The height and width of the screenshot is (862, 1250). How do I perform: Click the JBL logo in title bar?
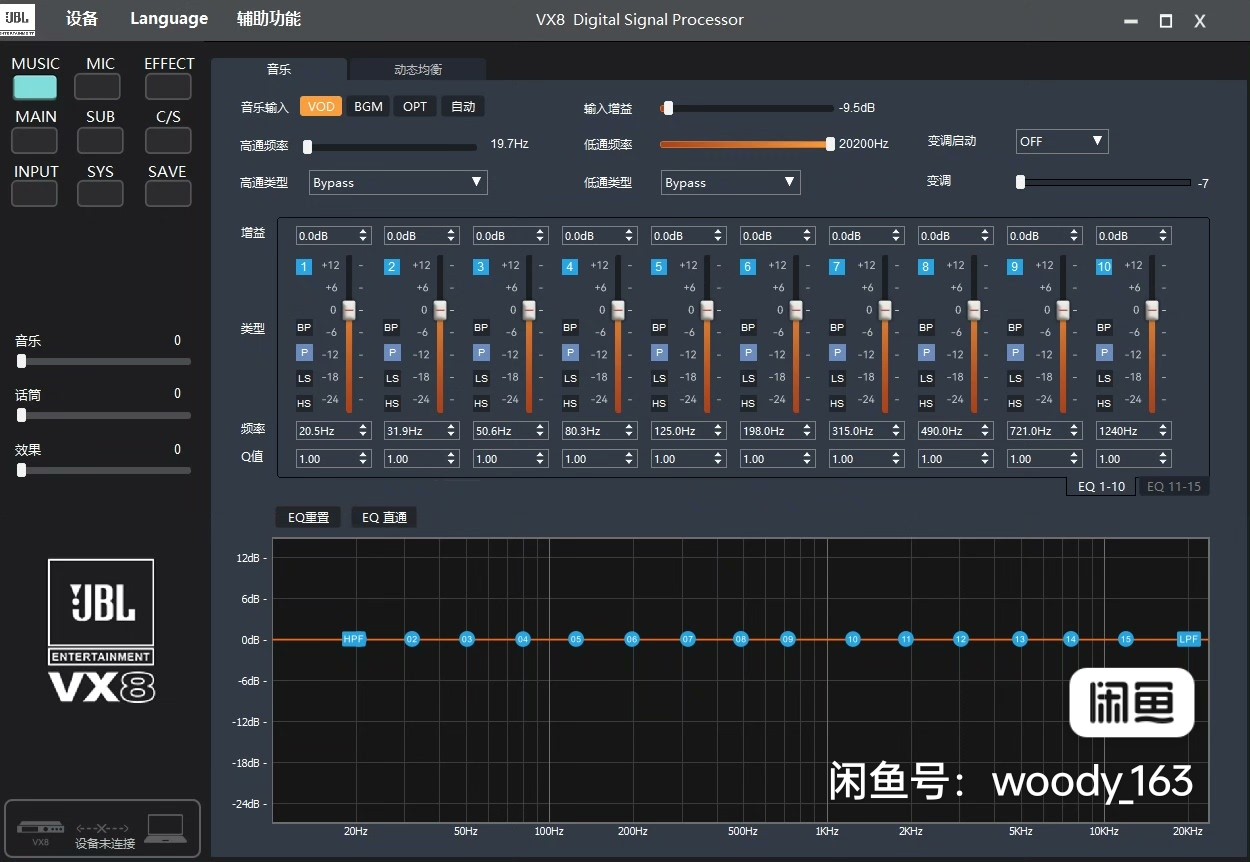click(x=19, y=19)
